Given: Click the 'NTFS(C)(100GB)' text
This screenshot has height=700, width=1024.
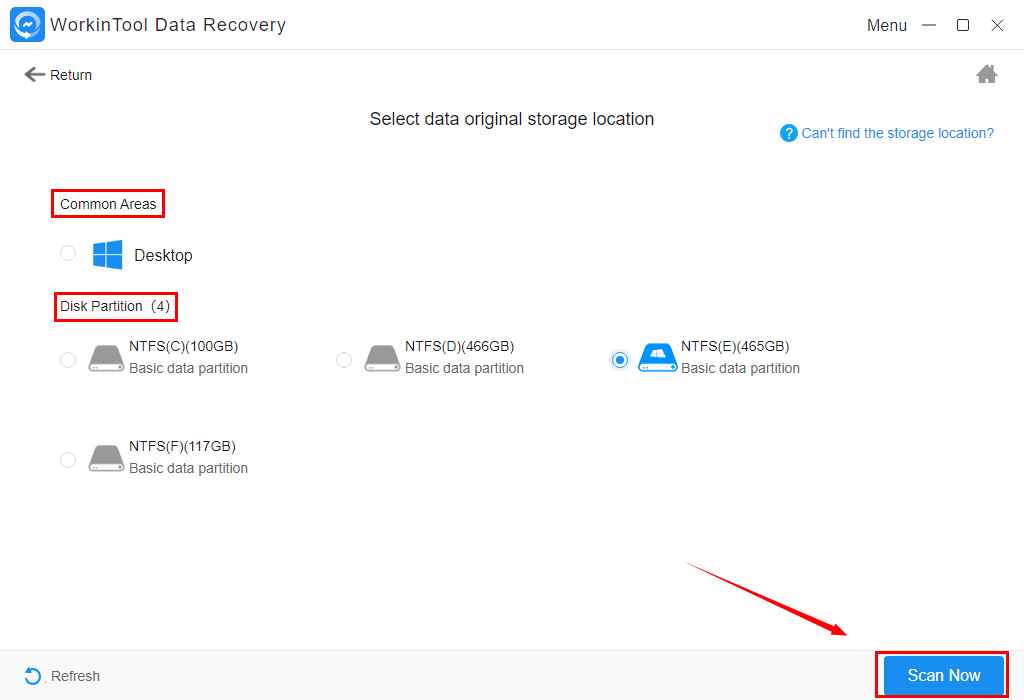Looking at the screenshot, I should coord(184,346).
